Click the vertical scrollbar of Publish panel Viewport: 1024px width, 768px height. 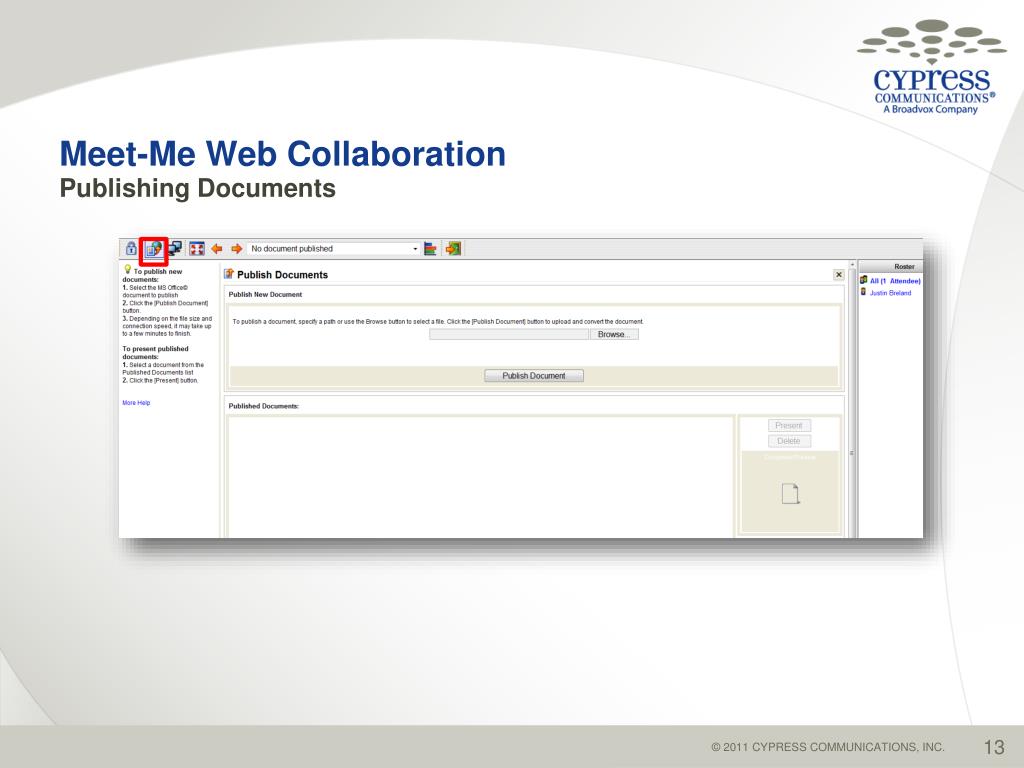click(852, 398)
